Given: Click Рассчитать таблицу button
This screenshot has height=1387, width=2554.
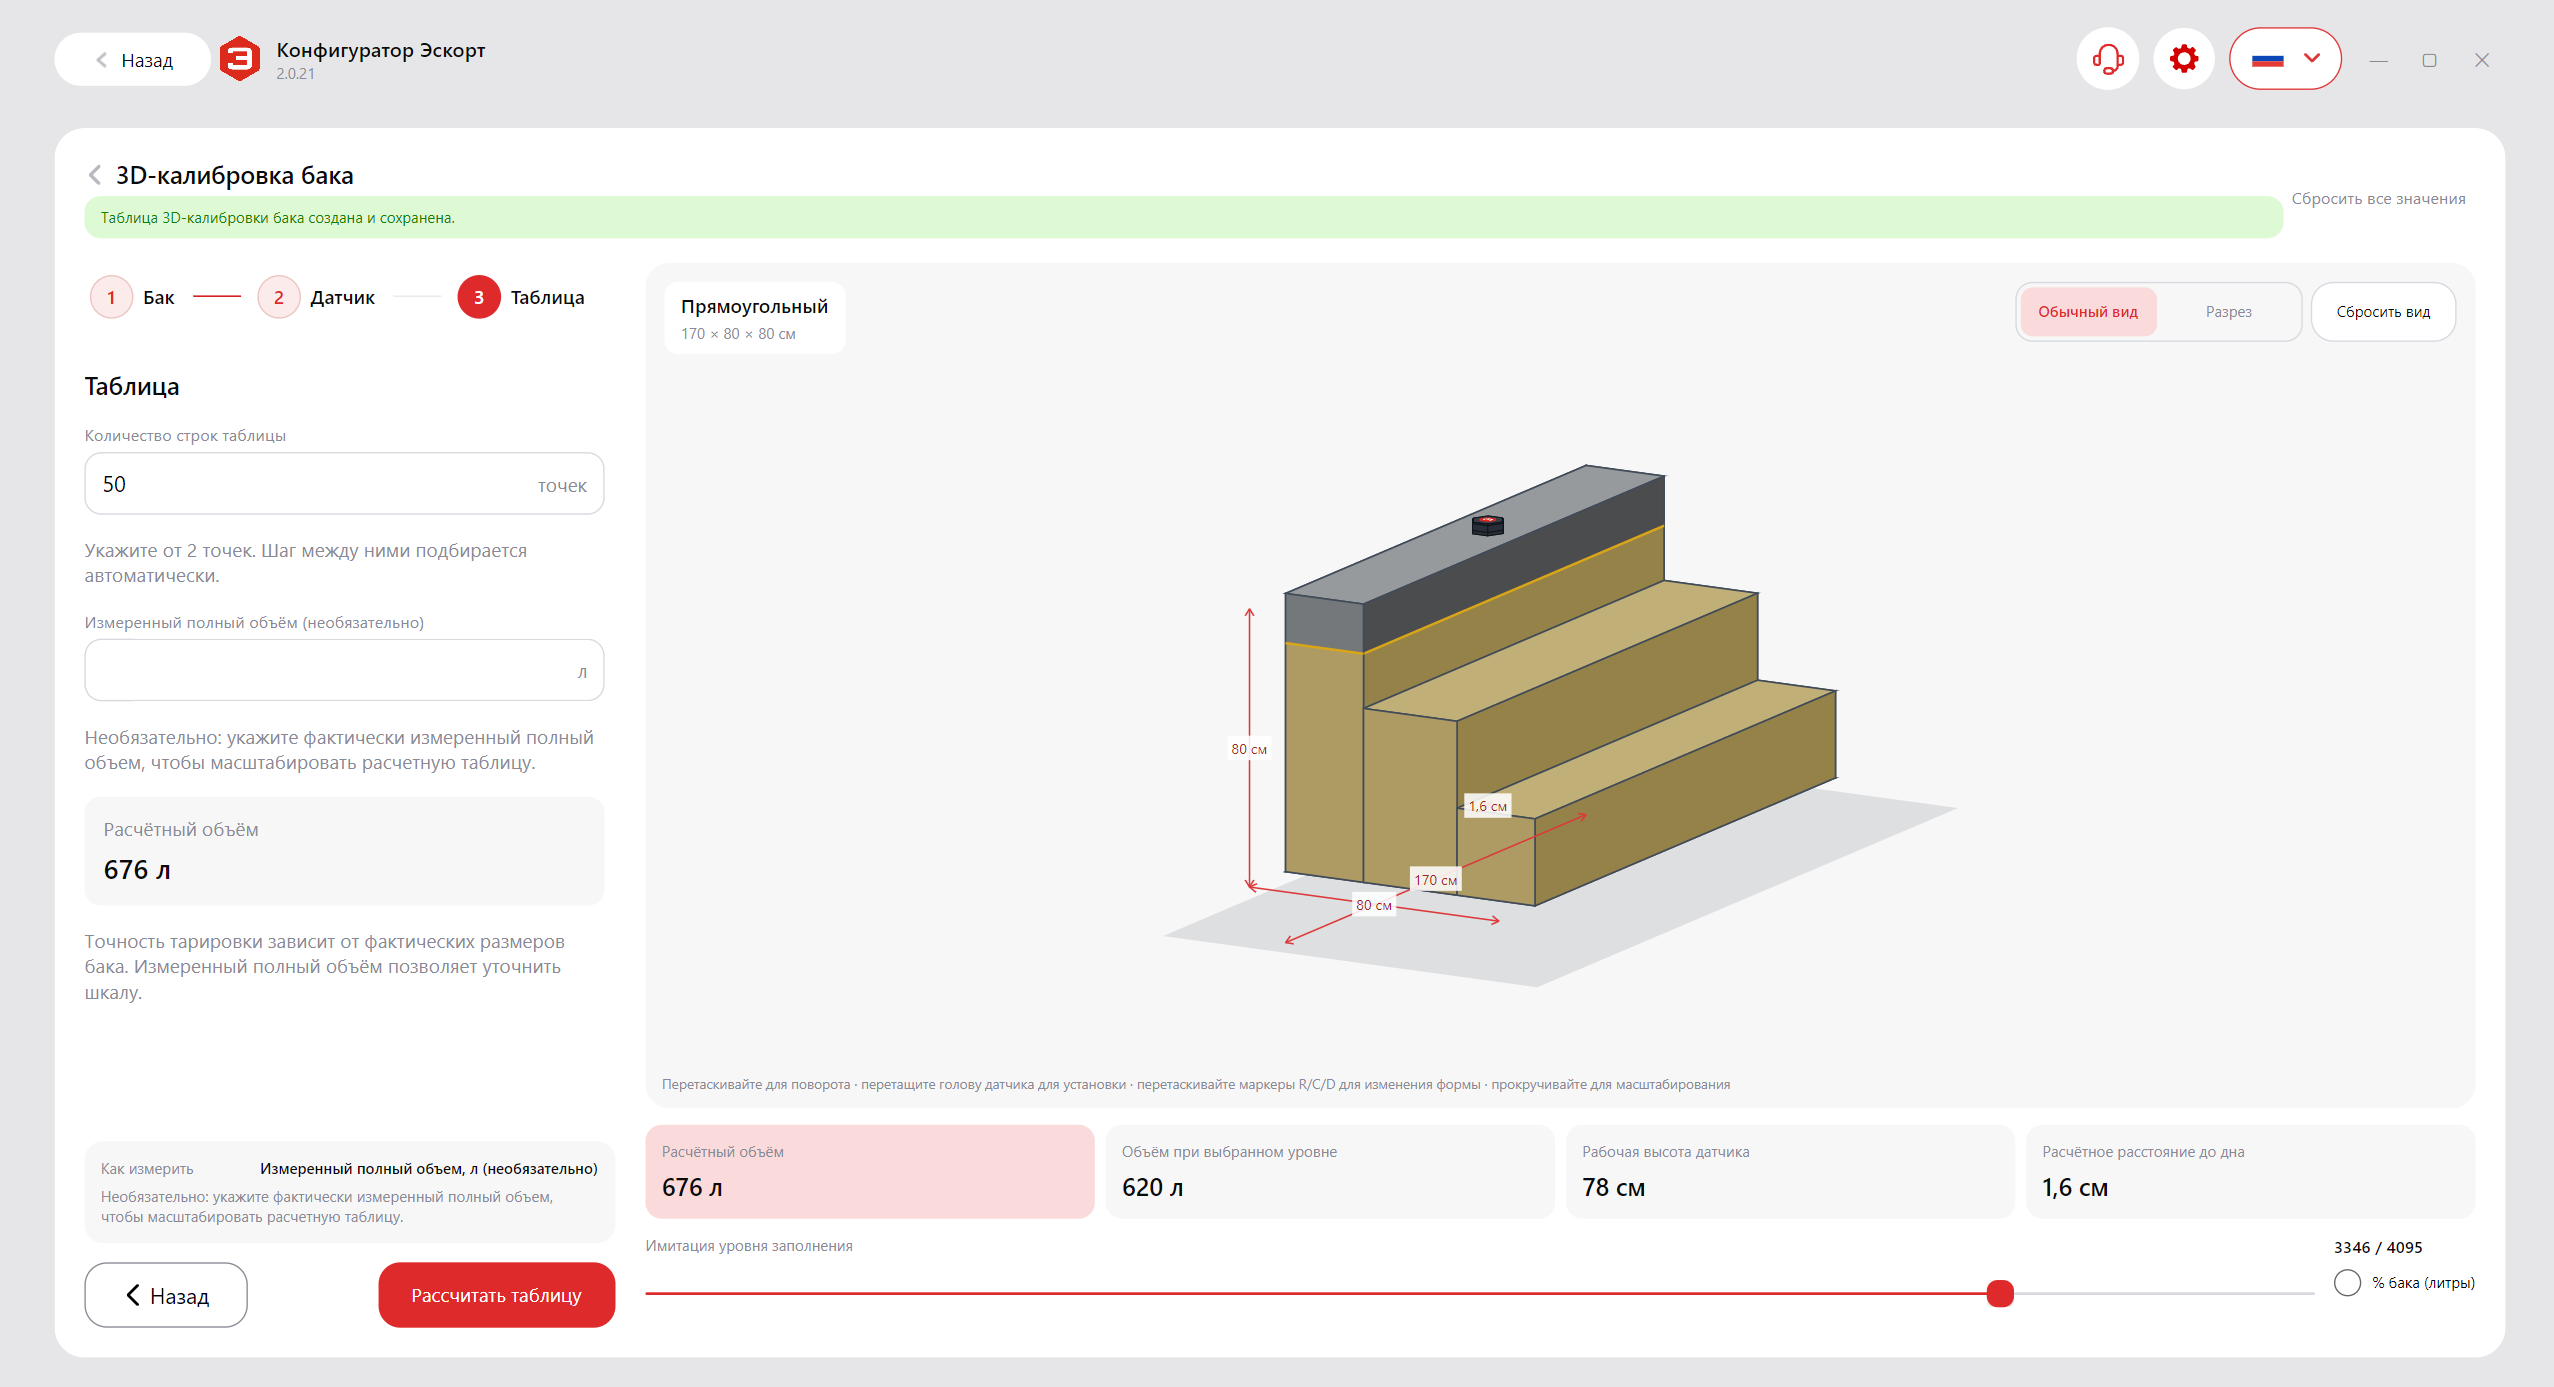Looking at the screenshot, I should 497,1295.
